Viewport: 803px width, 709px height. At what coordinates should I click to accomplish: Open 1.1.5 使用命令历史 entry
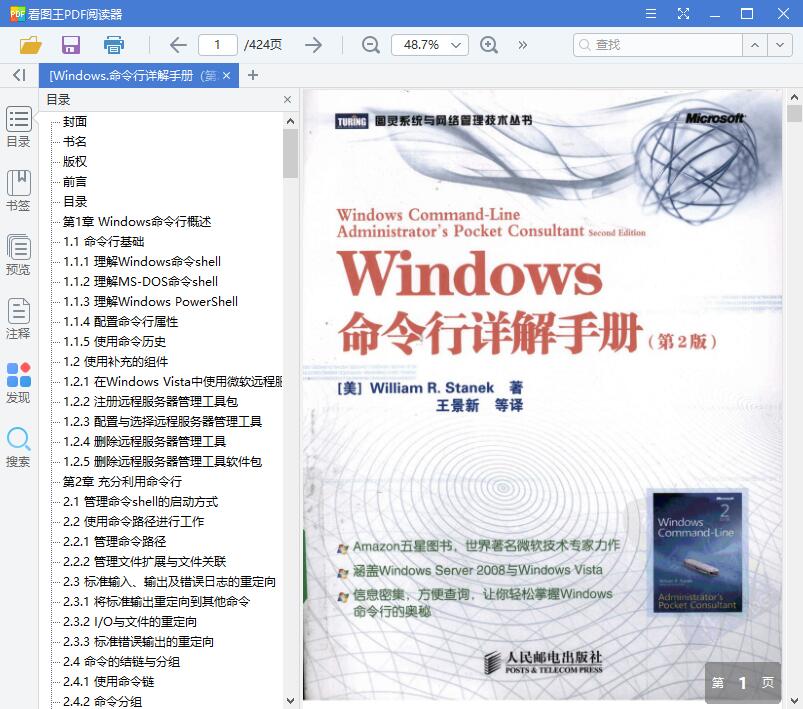click(114, 341)
